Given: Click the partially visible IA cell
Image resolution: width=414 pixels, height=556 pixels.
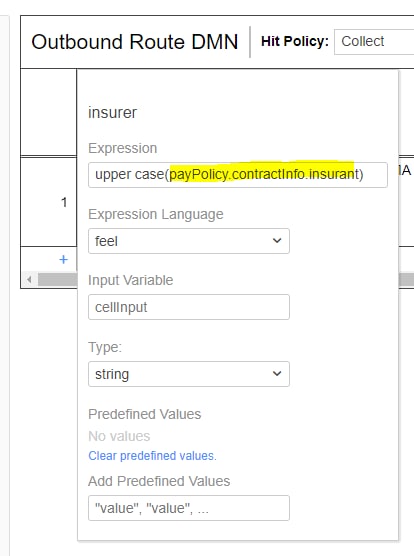Looking at the screenshot, I should click(x=406, y=171).
